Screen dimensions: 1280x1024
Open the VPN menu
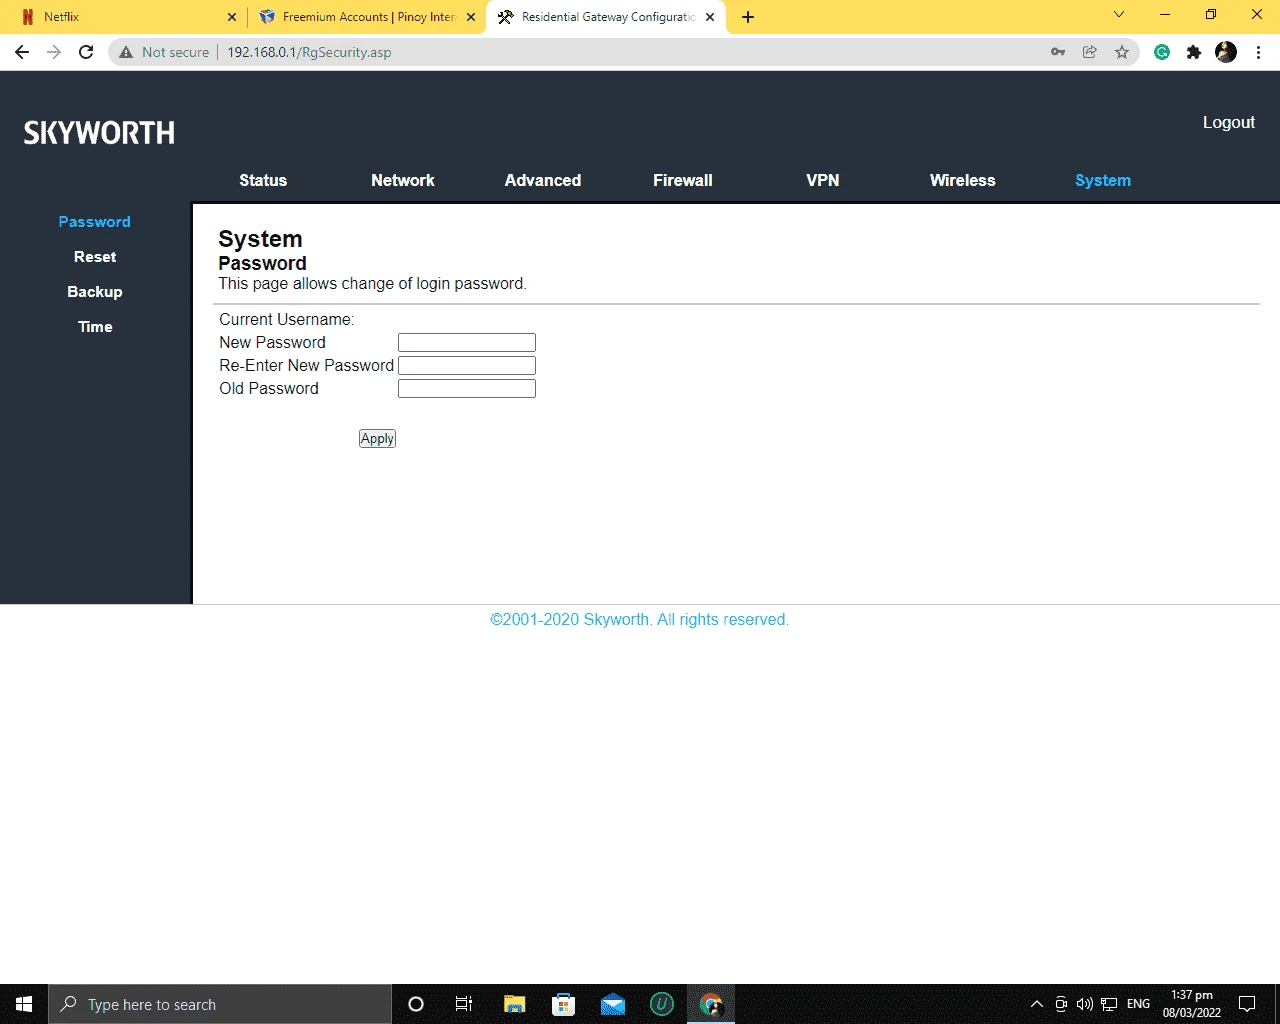click(x=823, y=180)
